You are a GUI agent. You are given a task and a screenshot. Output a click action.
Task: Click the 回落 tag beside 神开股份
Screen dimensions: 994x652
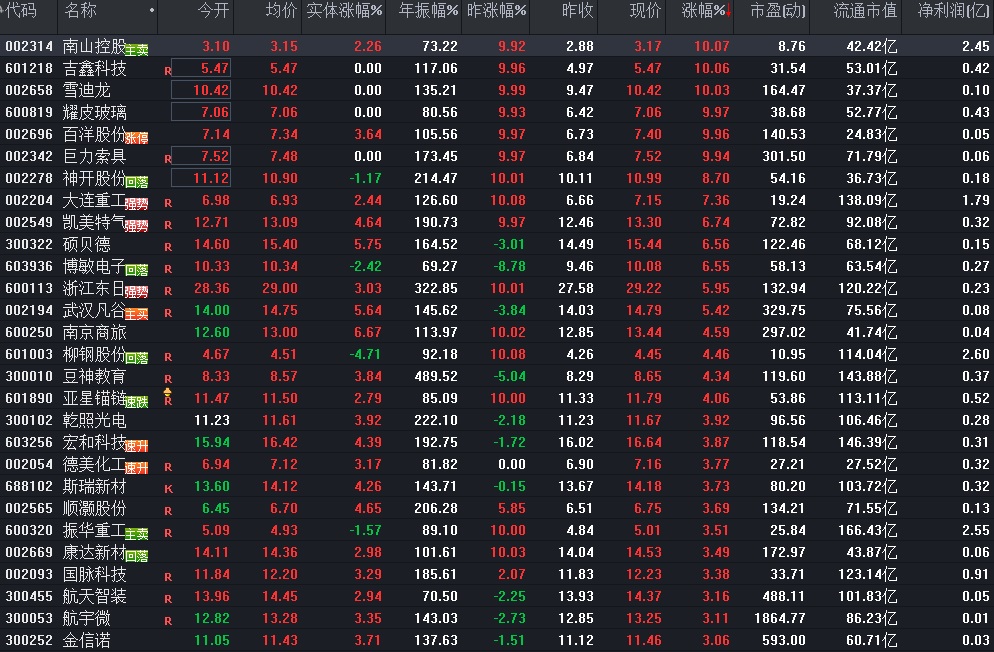(x=136, y=182)
